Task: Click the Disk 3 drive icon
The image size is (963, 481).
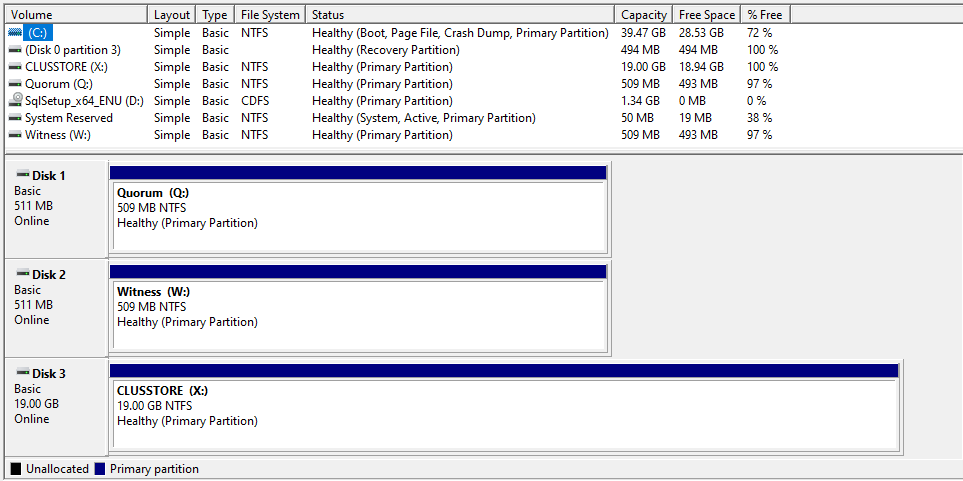Action: click(23, 373)
